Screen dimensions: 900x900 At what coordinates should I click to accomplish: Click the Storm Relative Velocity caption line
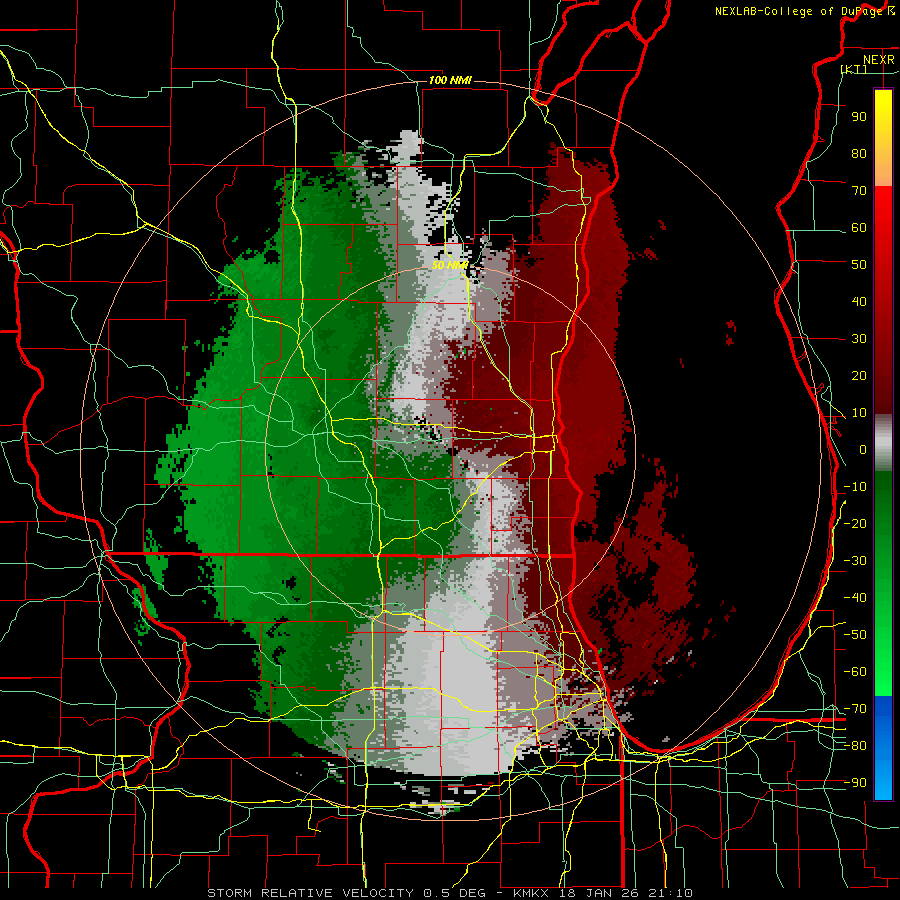450,893
